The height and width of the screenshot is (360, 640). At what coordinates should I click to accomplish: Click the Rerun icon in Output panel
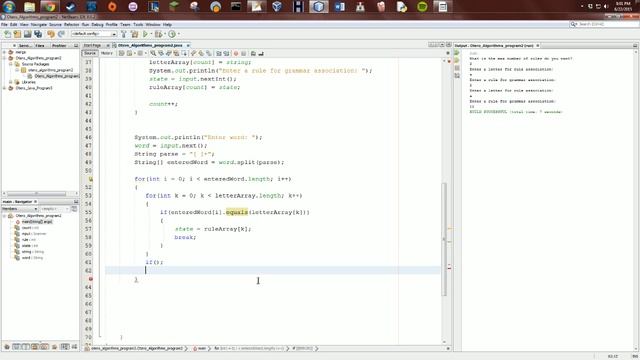tap(457, 53)
